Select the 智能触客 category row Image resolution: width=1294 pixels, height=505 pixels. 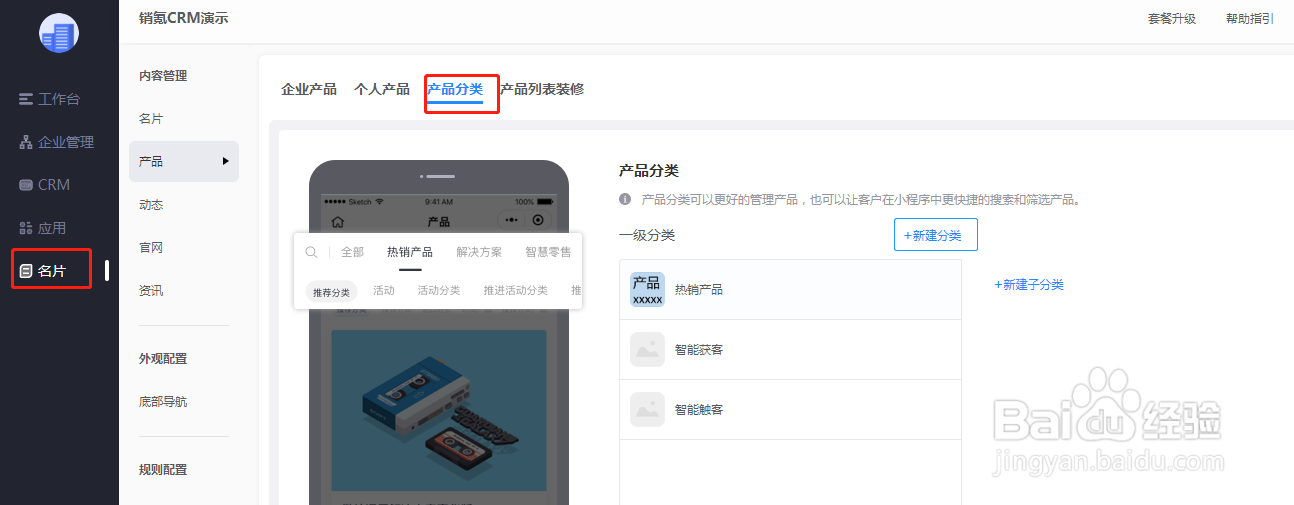(790, 409)
